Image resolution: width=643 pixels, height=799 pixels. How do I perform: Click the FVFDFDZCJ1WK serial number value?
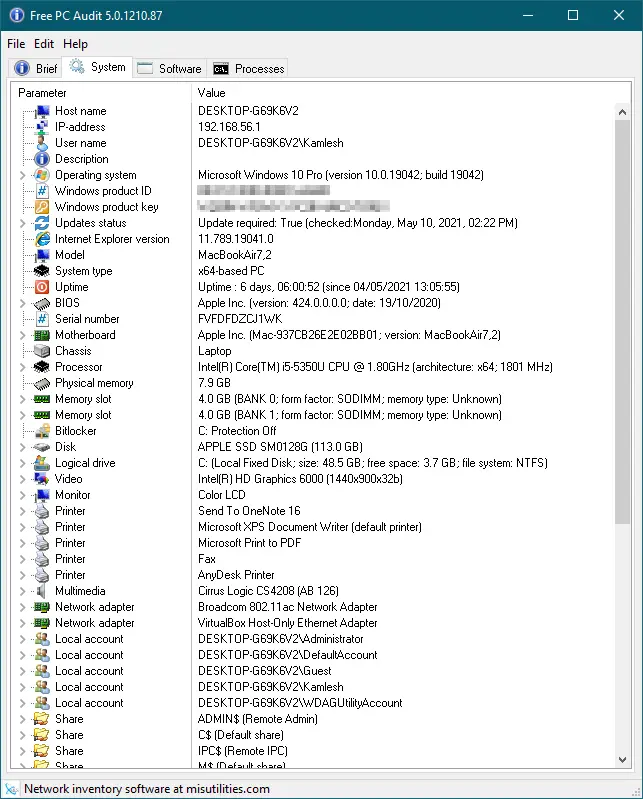tap(240, 319)
